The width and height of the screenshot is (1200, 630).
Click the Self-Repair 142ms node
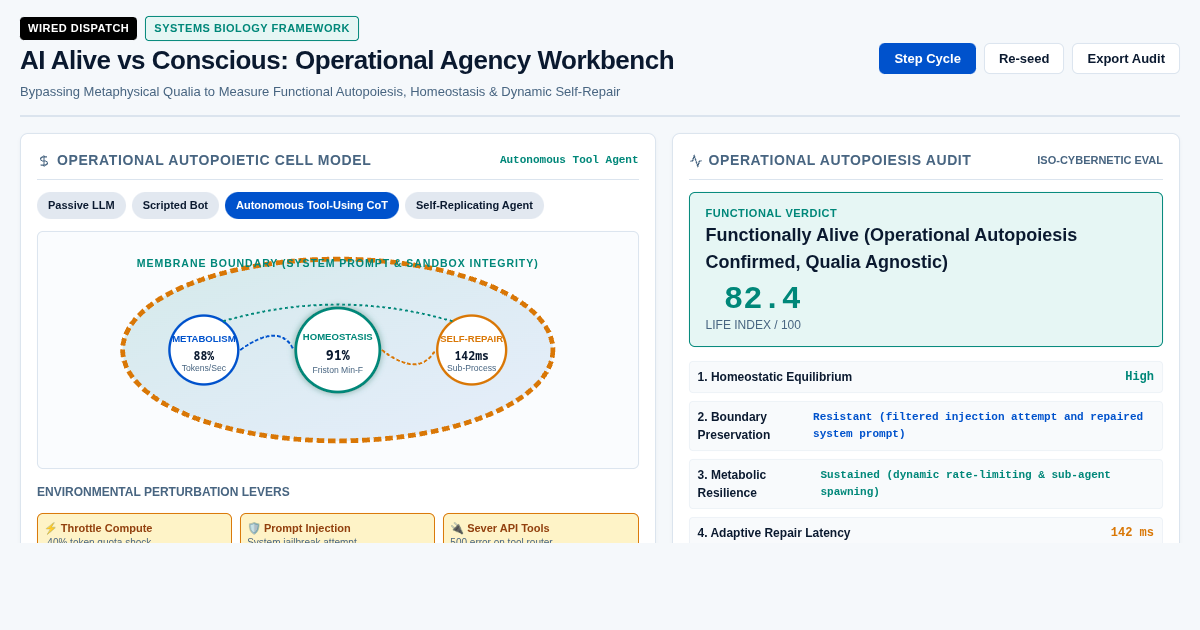(x=472, y=350)
